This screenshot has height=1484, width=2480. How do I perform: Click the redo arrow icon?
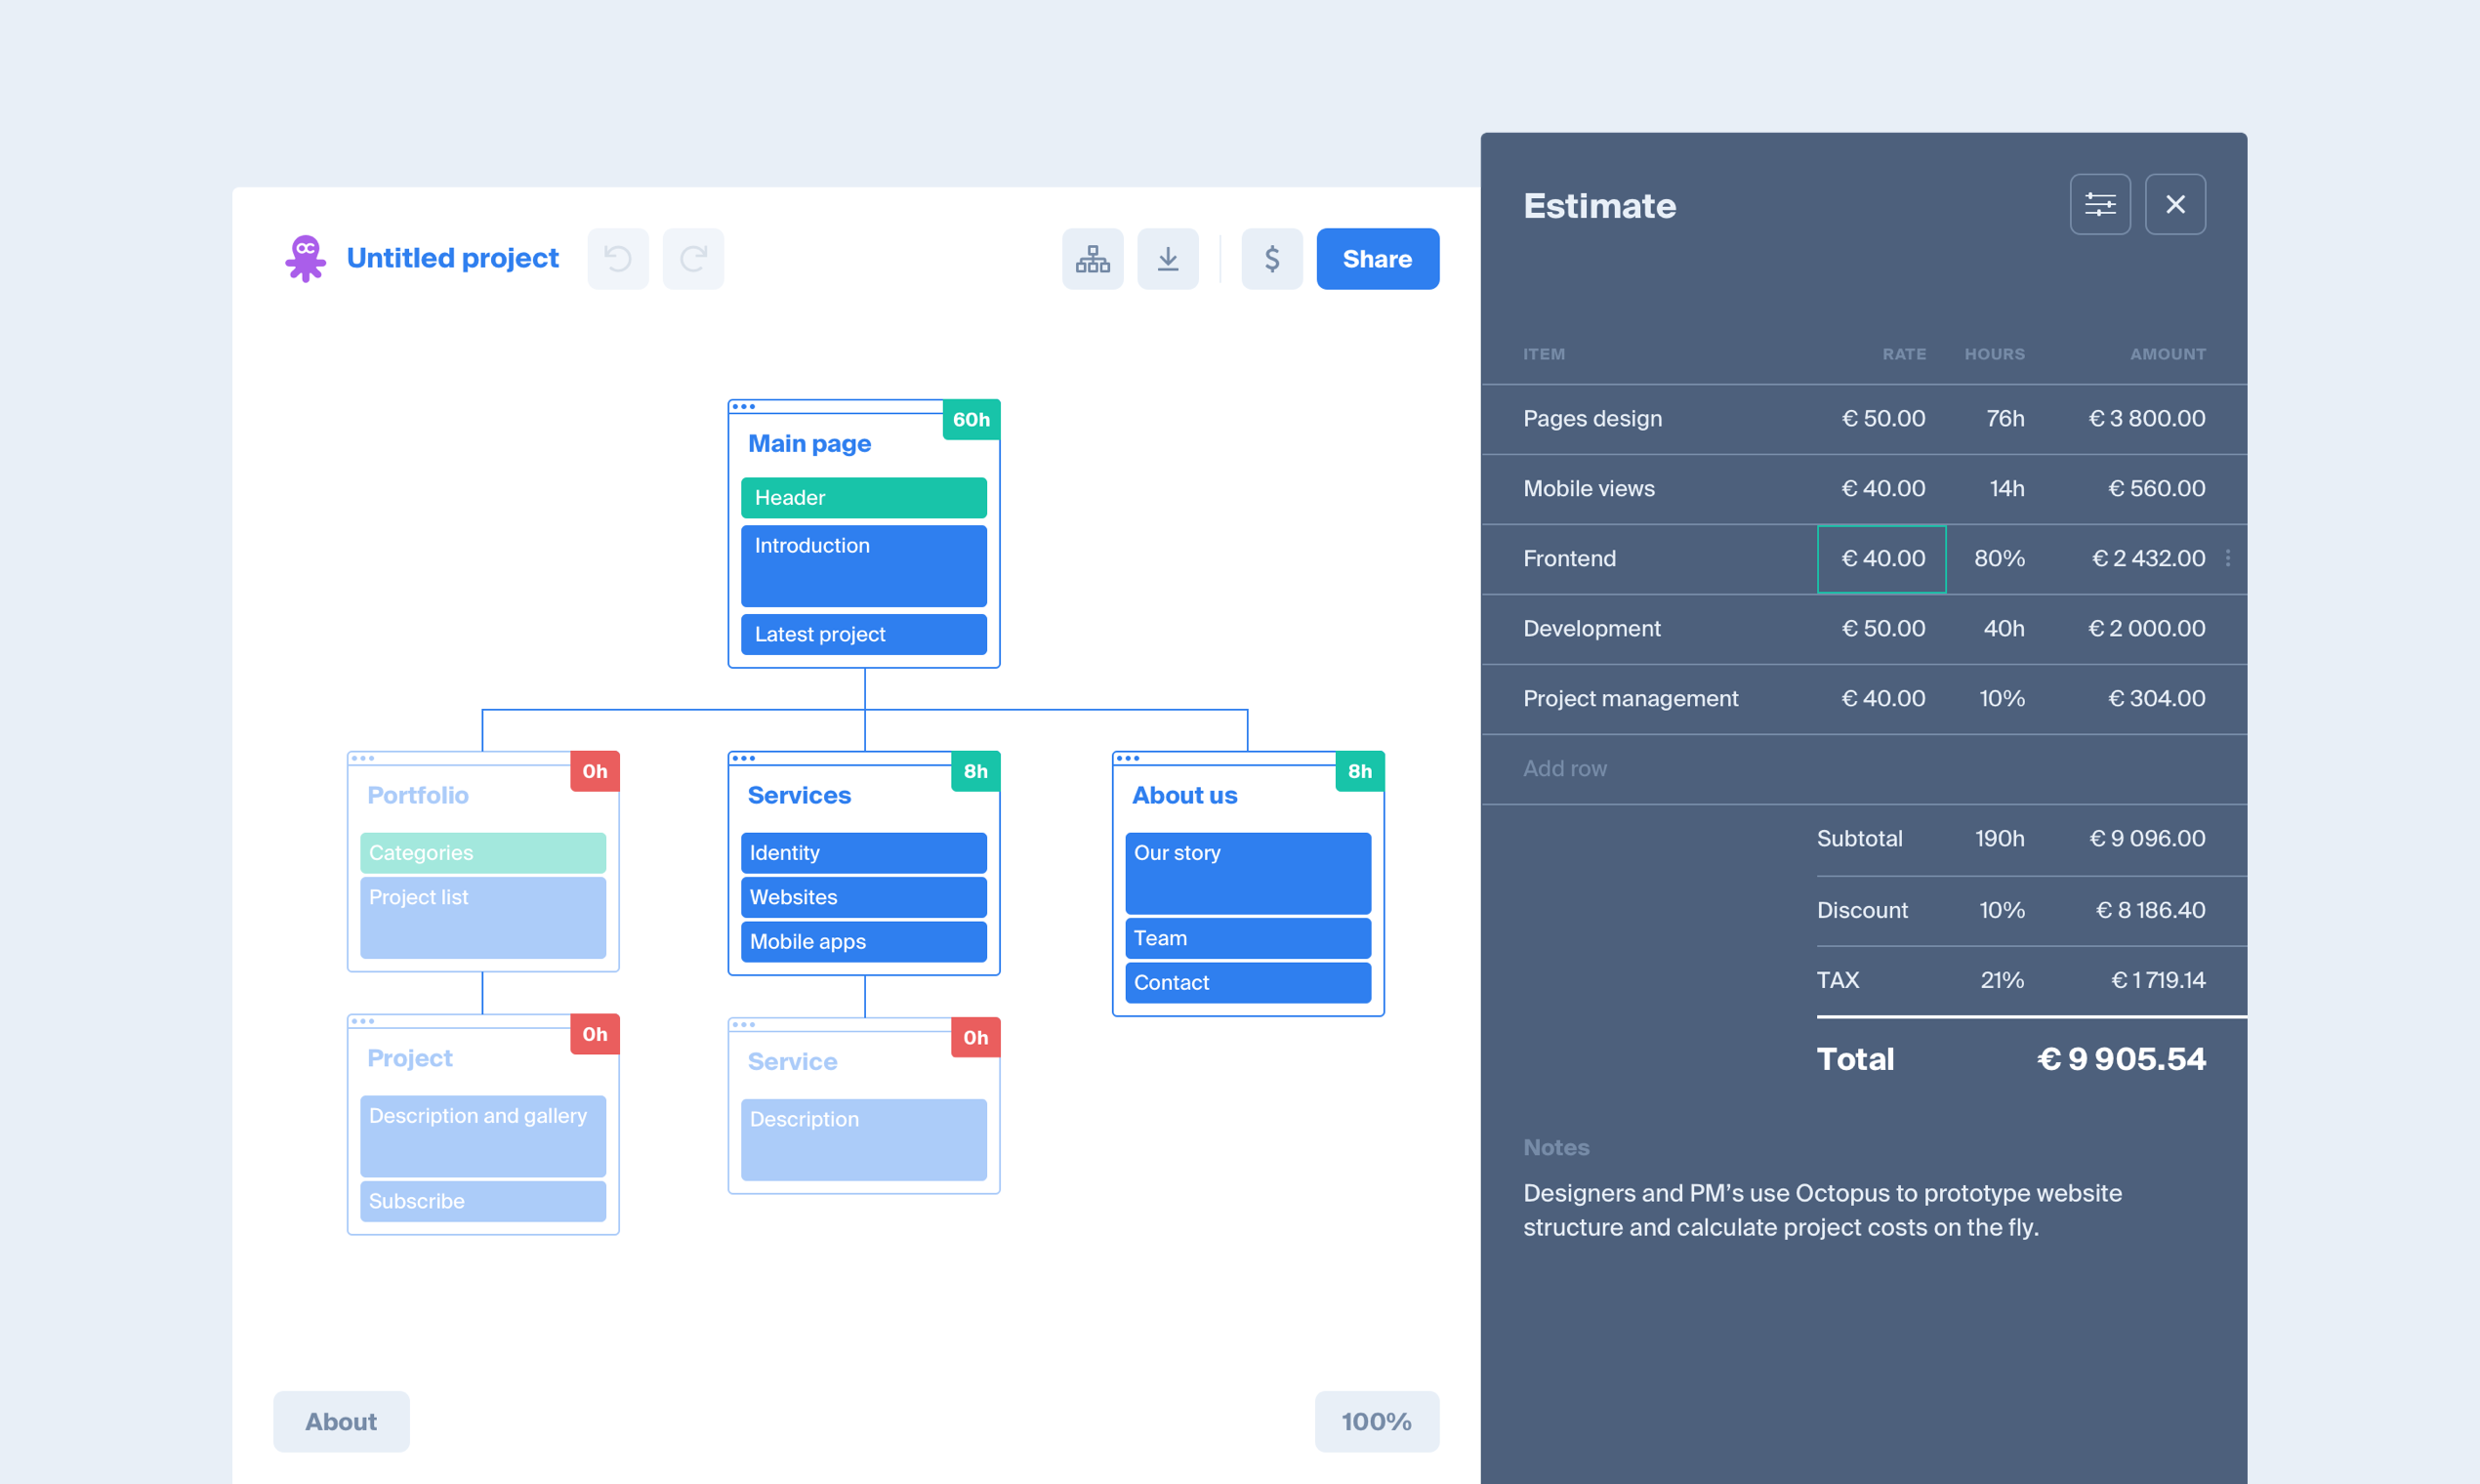pyautogui.click(x=693, y=259)
